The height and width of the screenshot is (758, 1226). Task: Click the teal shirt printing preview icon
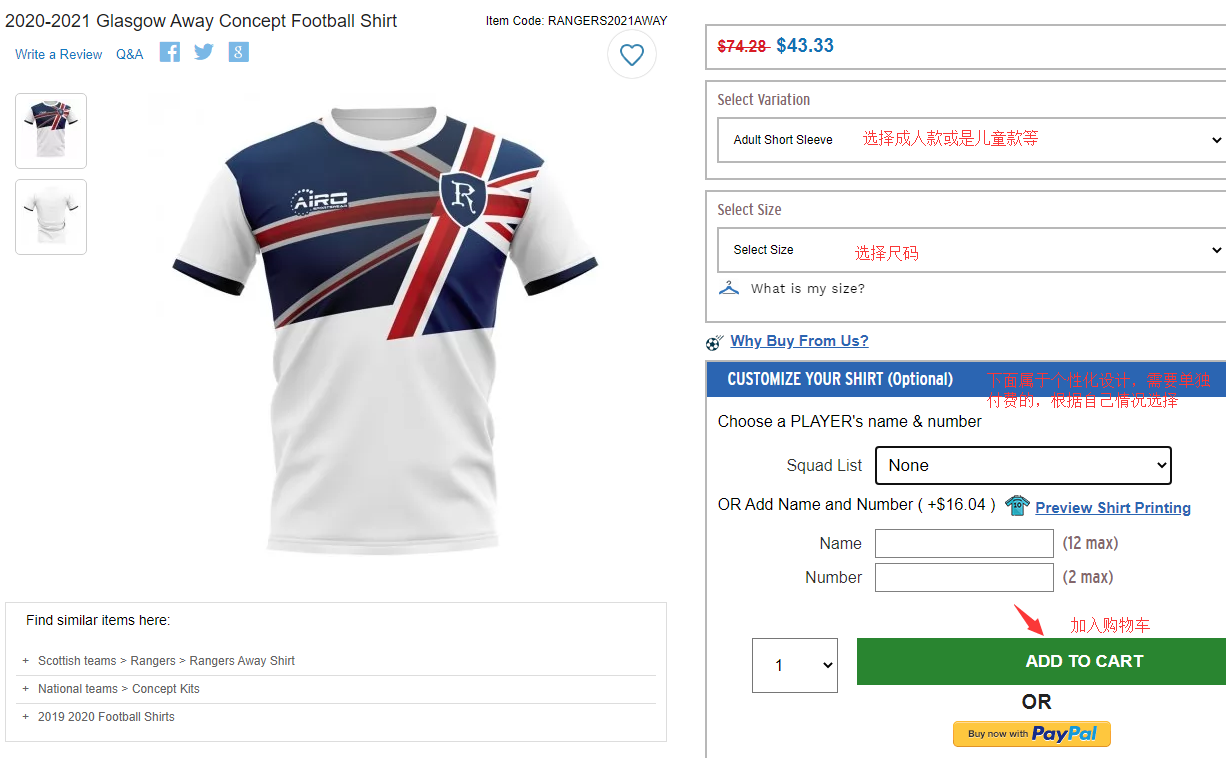[x=1017, y=505]
